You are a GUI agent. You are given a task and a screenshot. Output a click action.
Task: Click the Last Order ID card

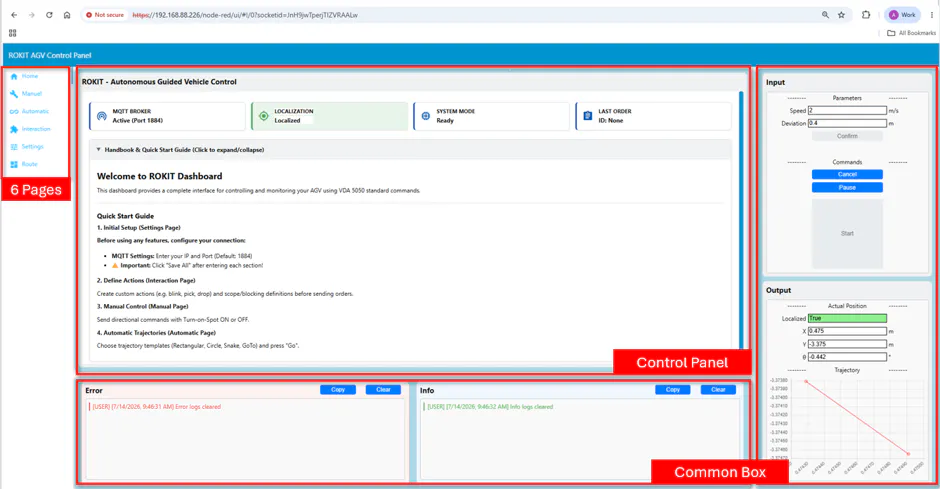[x=653, y=116]
